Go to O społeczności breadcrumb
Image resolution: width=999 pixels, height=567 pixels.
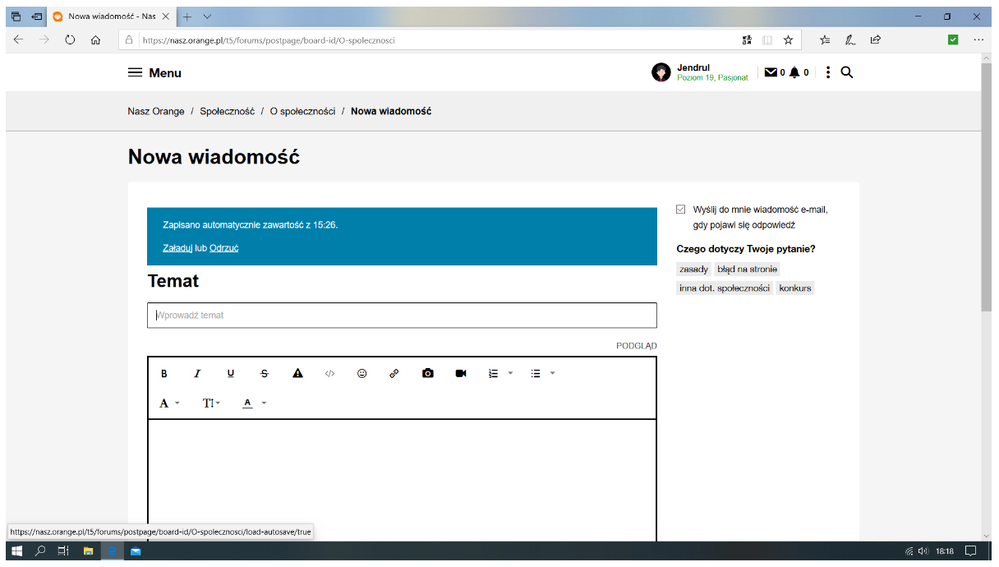click(x=303, y=111)
